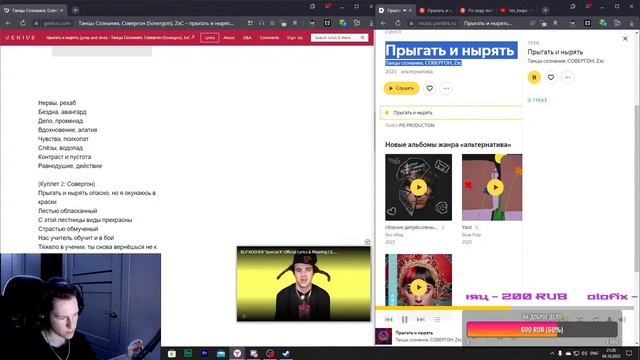Click the BLP KOSHER video thumbnail

tap(304, 284)
